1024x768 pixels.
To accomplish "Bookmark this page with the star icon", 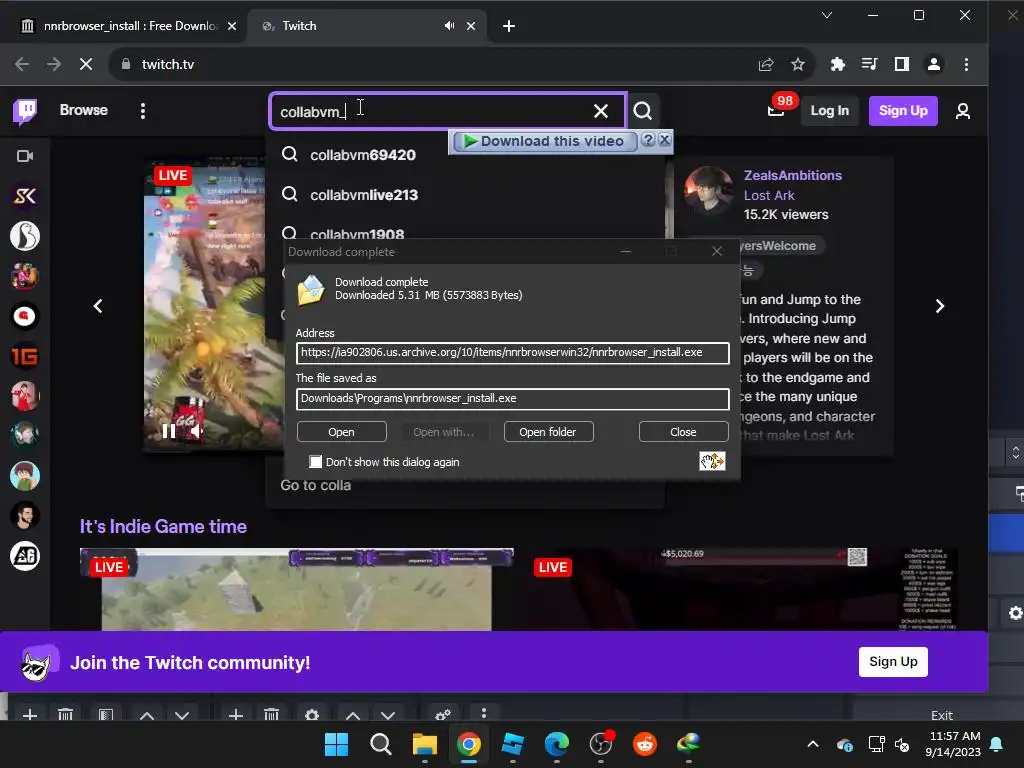I will tap(797, 64).
